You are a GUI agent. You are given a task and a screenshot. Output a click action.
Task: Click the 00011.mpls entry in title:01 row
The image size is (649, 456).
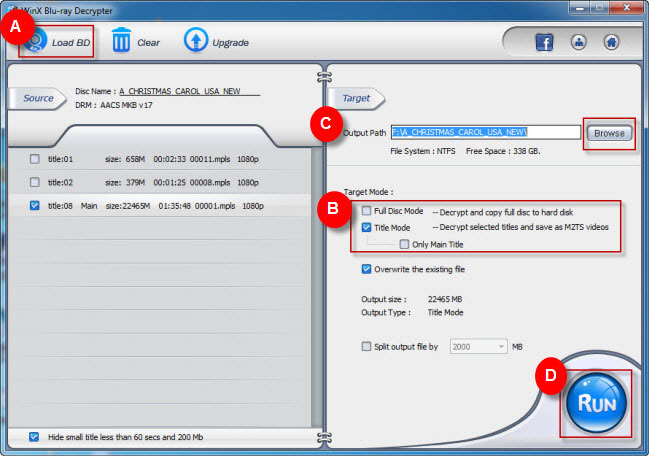210,159
